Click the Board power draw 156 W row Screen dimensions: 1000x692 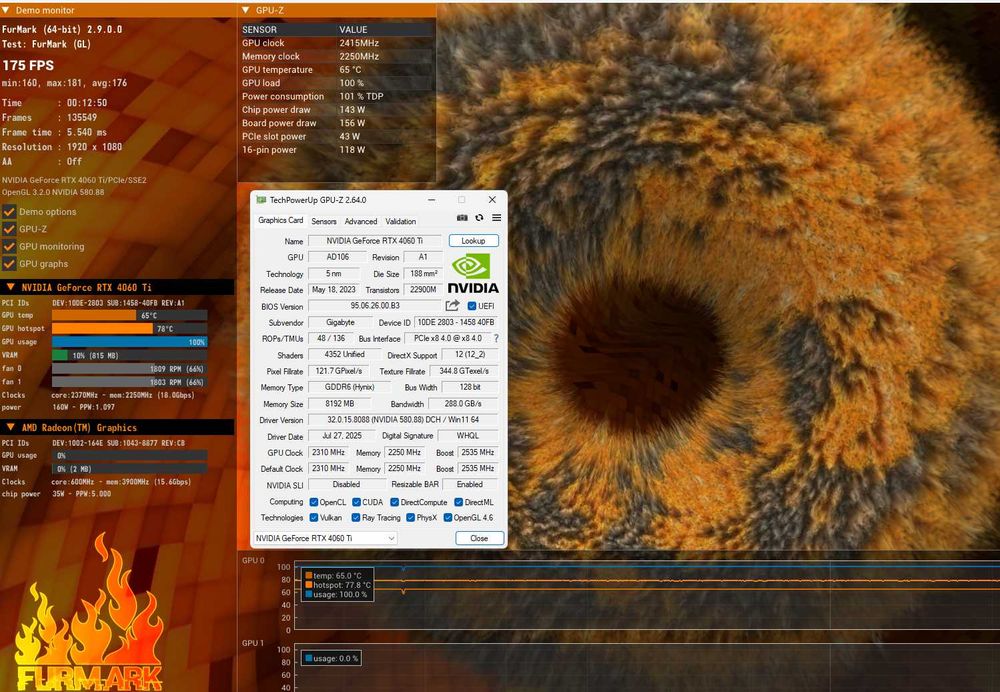(337, 123)
